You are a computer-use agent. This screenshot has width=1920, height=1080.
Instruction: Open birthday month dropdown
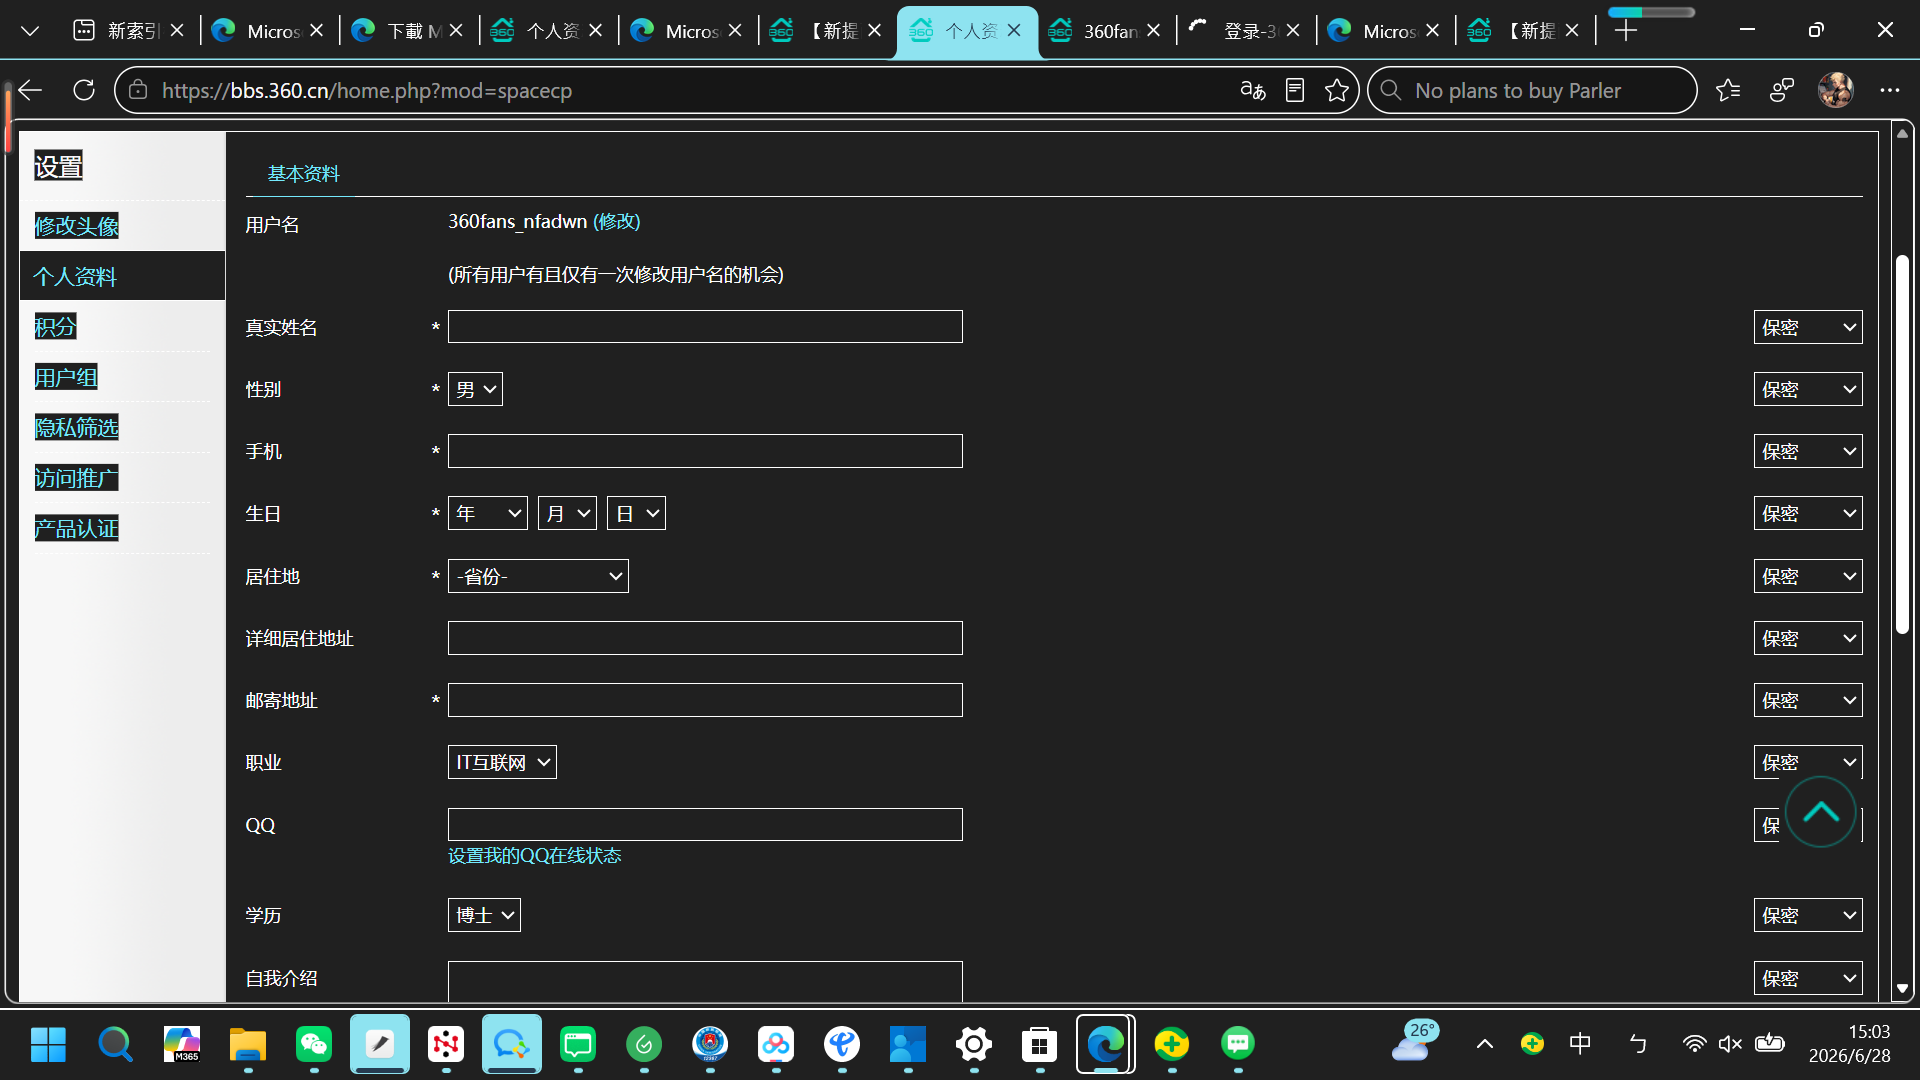[567, 513]
